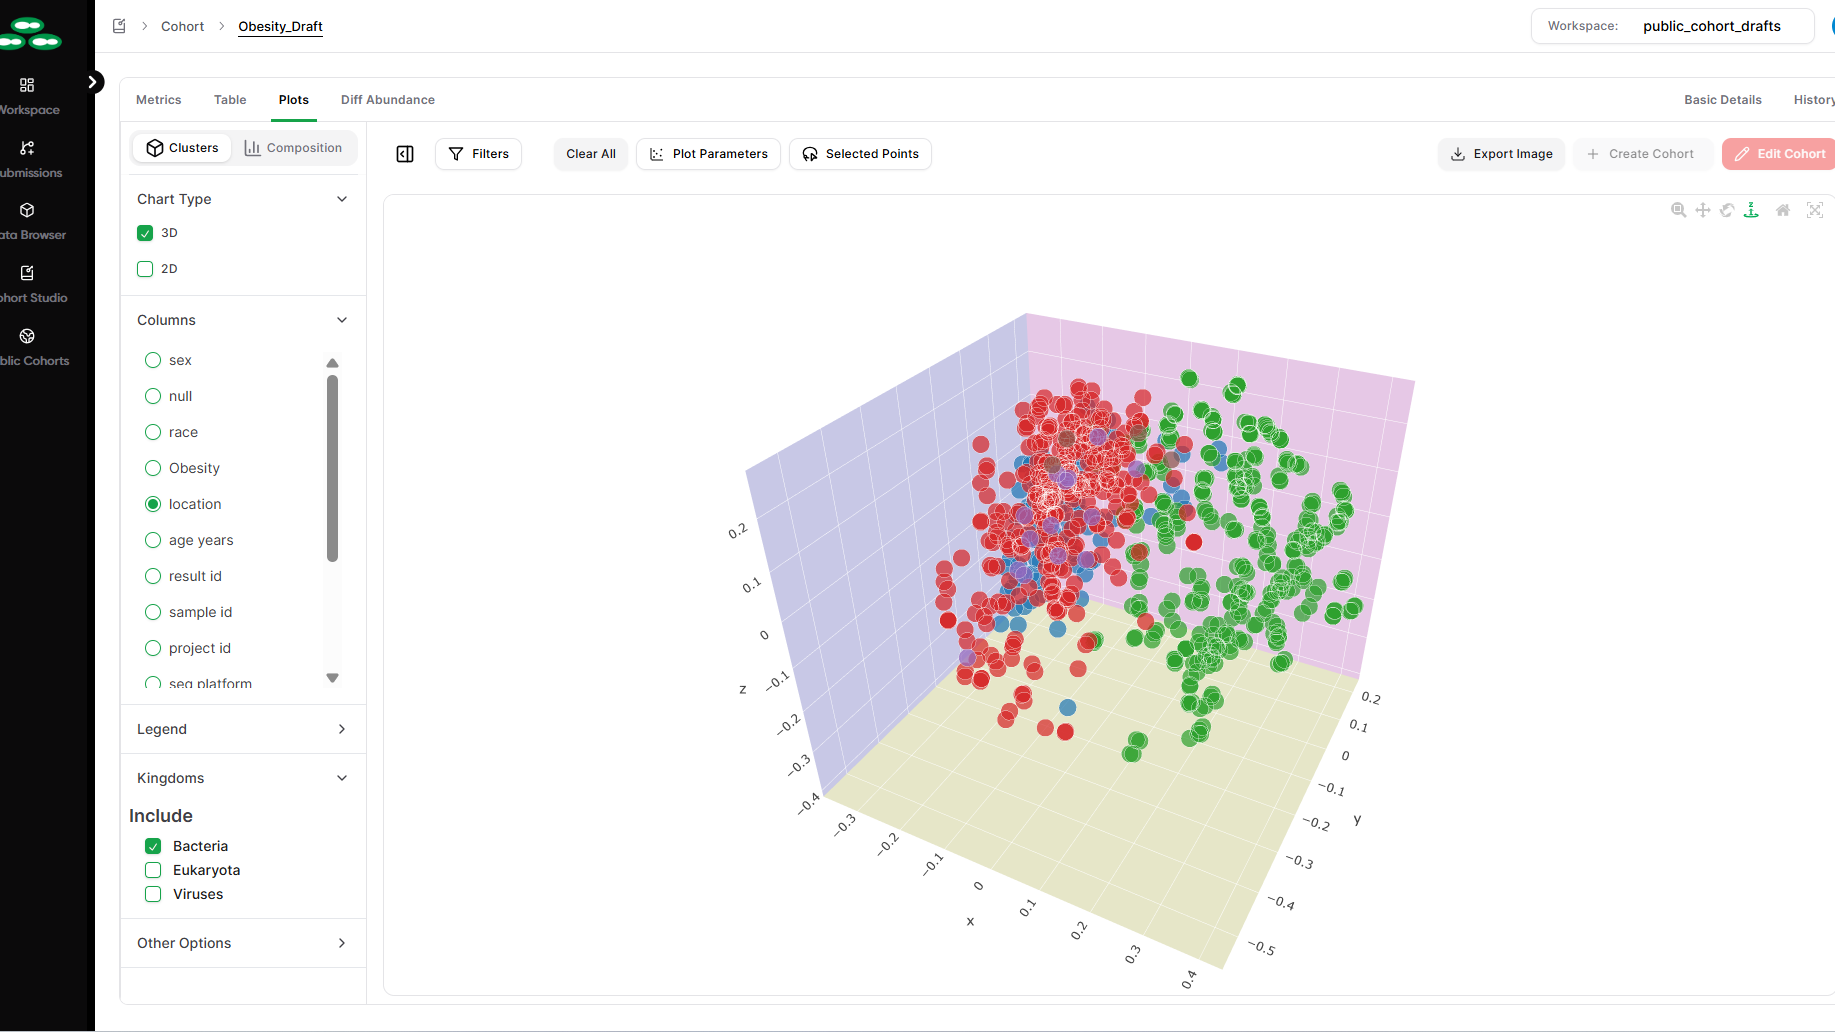Select the plot zoom tool icon
1835x1032 pixels.
point(1678,210)
